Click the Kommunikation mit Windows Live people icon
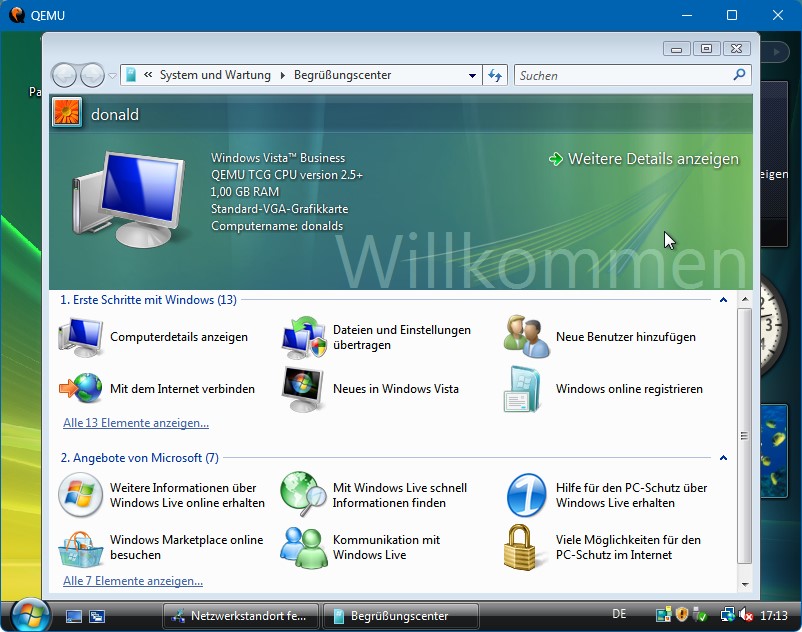This screenshot has width=802, height=632. pyautogui.click(x=303, y=548)
